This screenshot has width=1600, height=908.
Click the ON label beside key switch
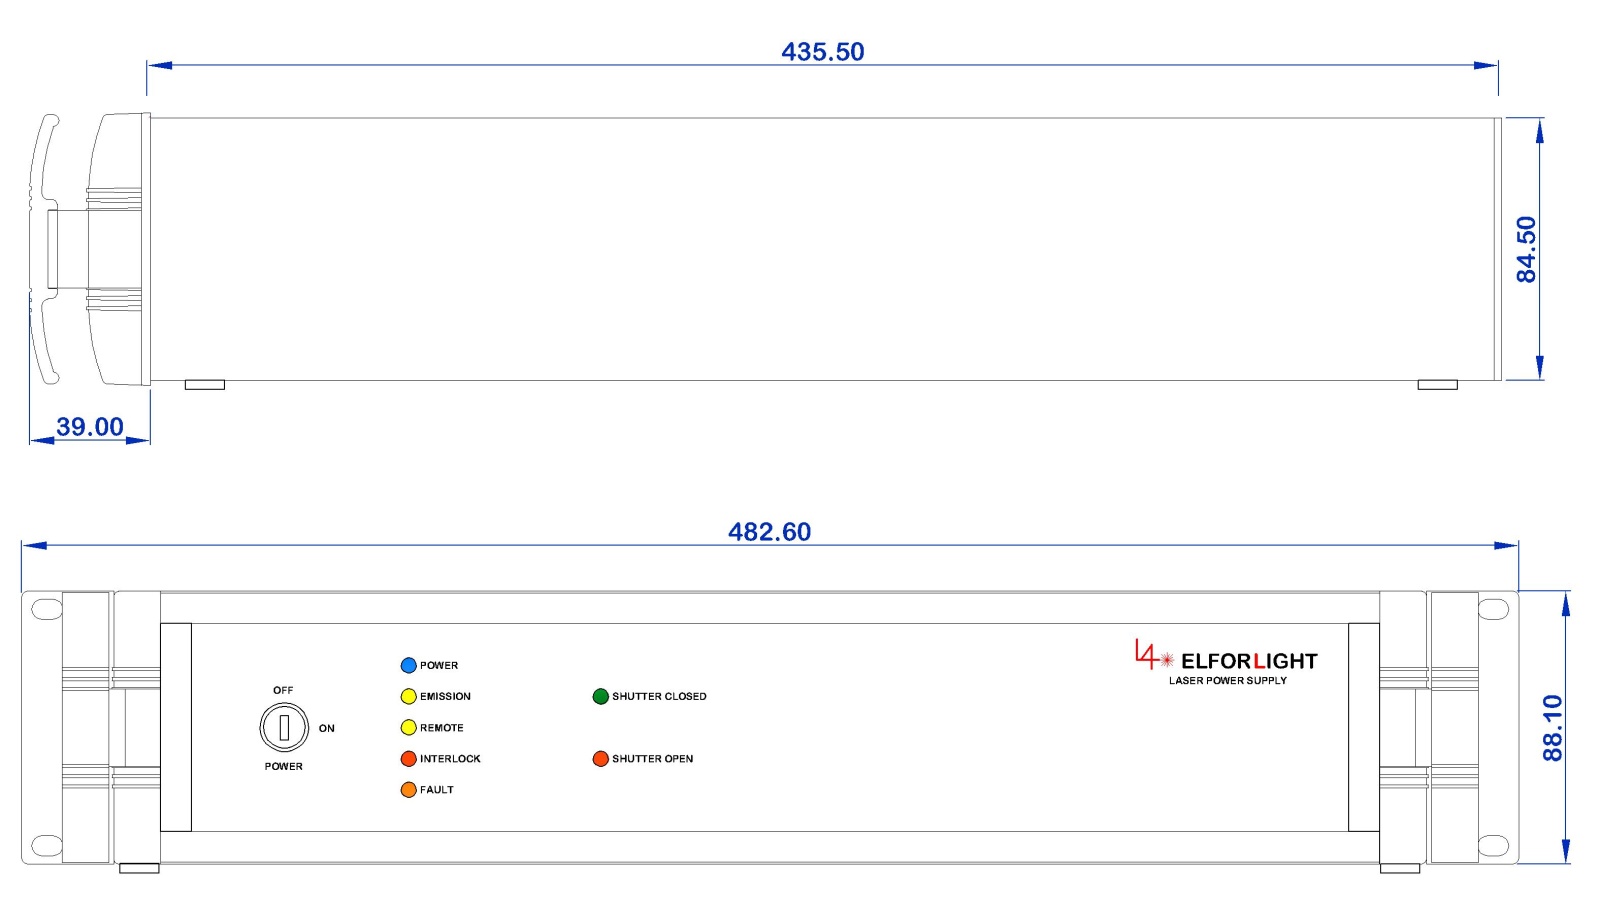327,728
